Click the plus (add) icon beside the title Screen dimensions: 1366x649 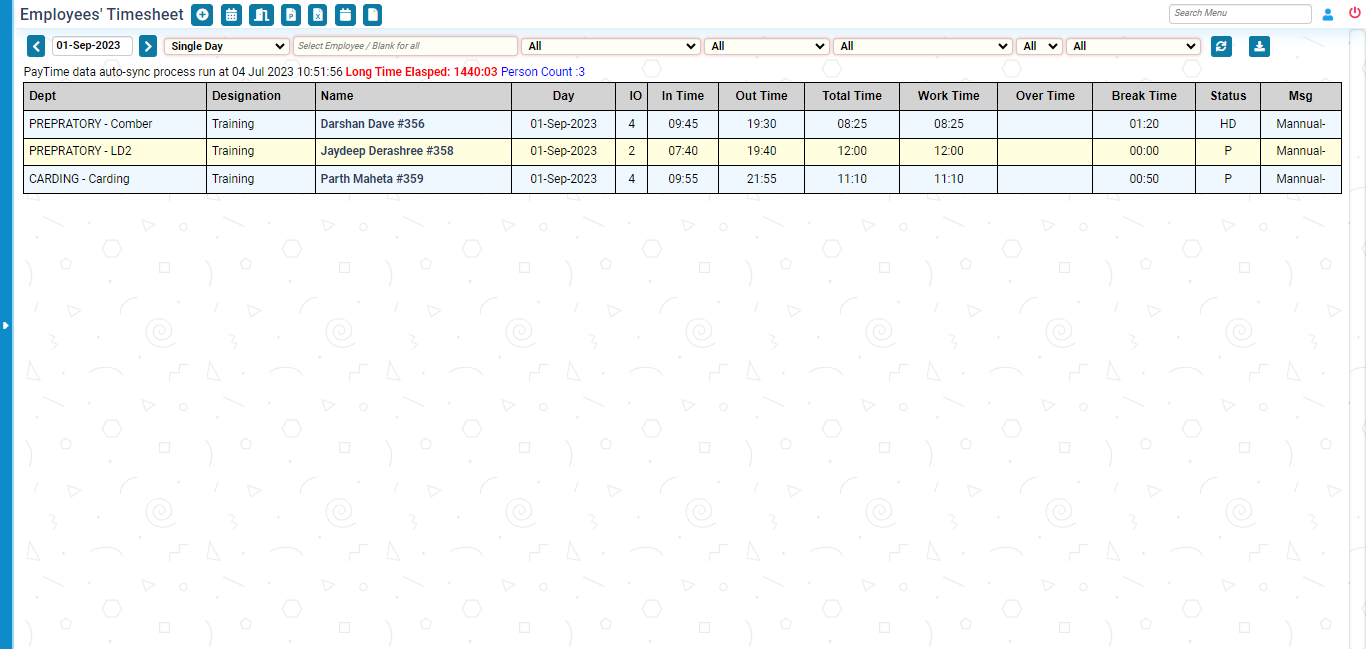202,15
